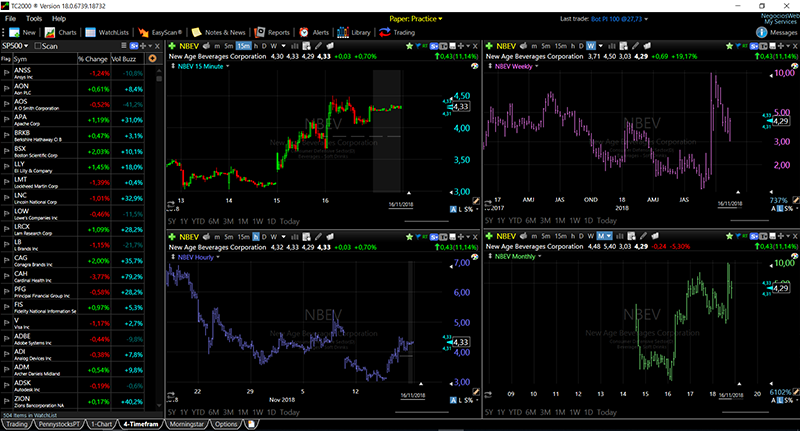Open WatchLists from the toolbar

tap(107, 32)
